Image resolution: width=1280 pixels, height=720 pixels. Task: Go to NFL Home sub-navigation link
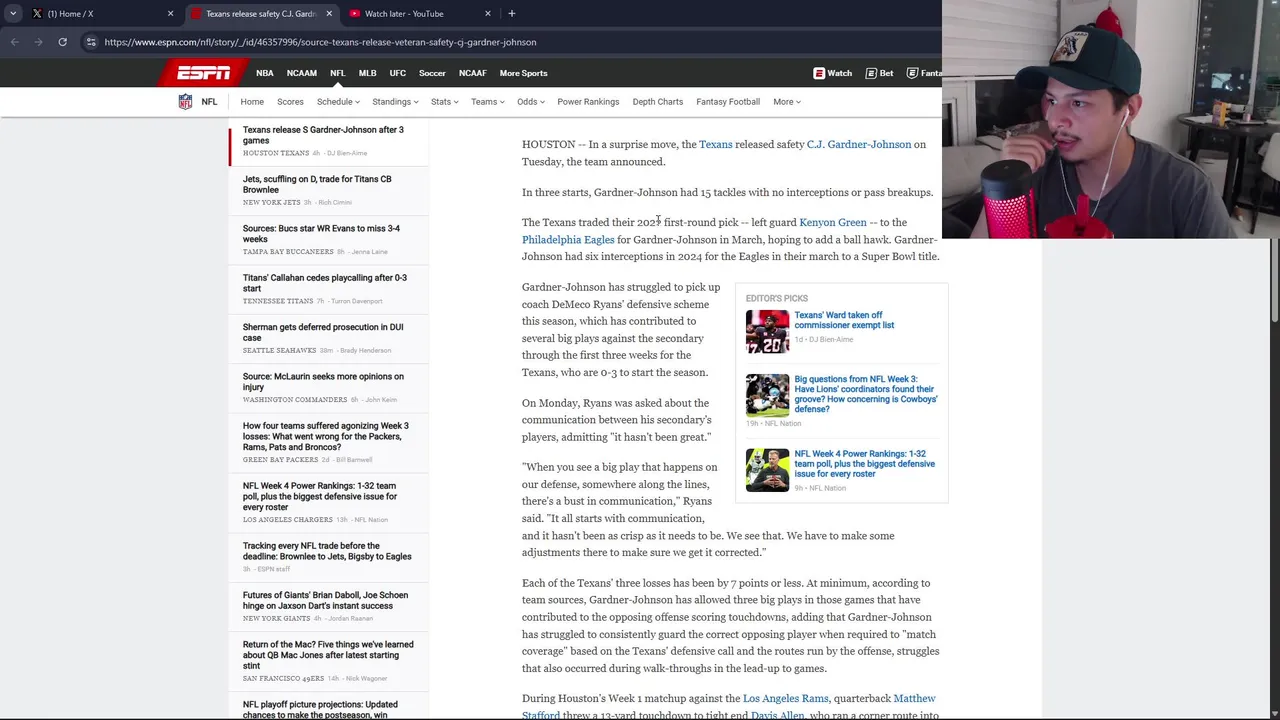pyautogui.click(x=252, y=102)
